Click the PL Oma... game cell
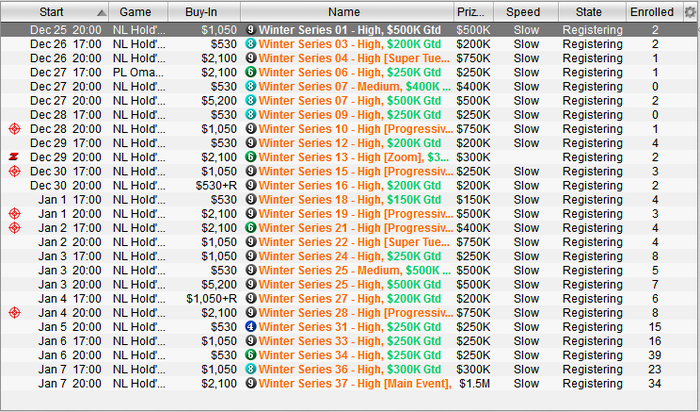 click(x=138, y=72)
